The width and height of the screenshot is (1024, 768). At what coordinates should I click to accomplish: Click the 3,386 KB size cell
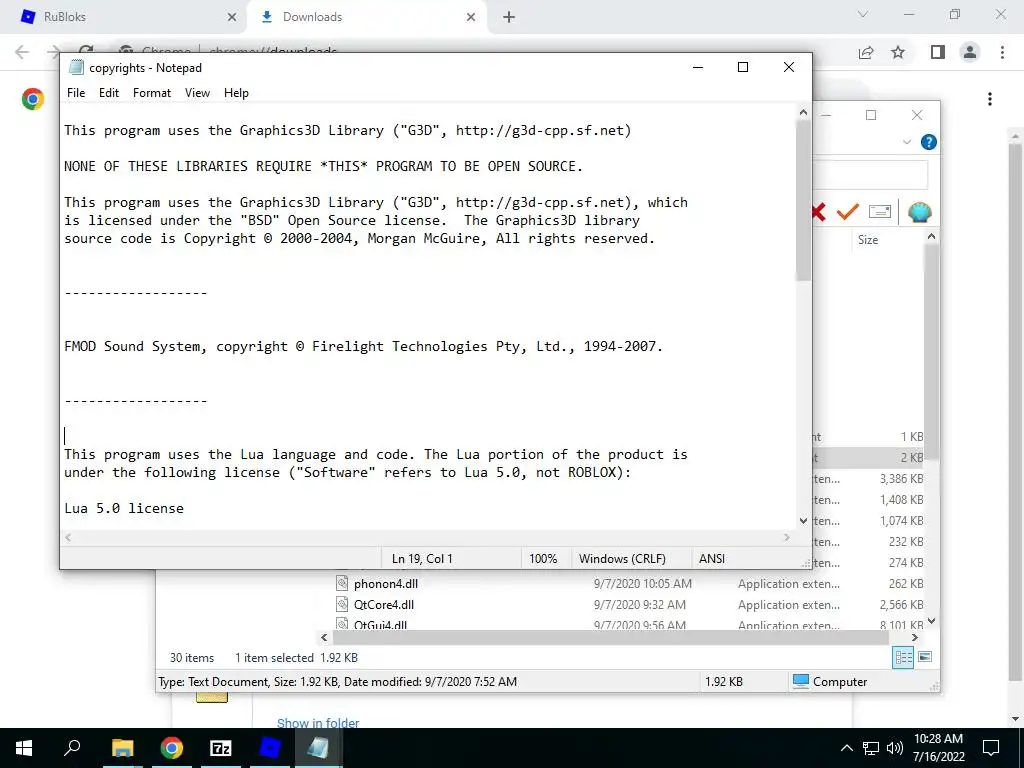point(901,479)
